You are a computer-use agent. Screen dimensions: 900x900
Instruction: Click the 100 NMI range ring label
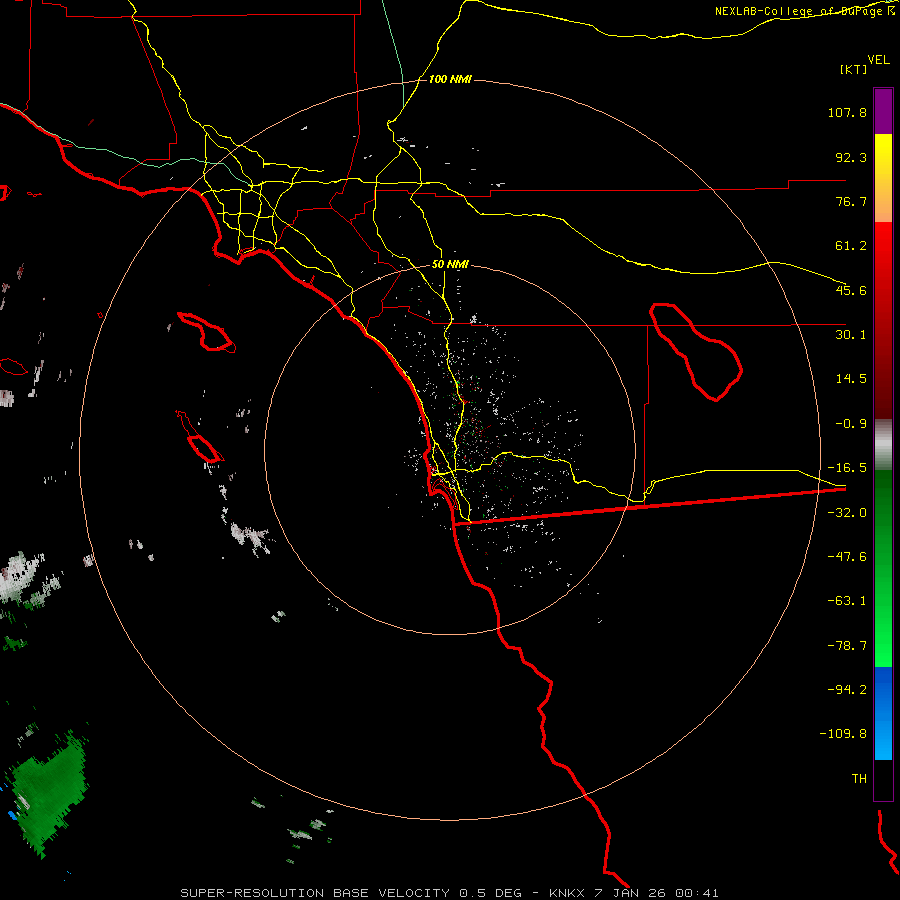click(450, 79)
